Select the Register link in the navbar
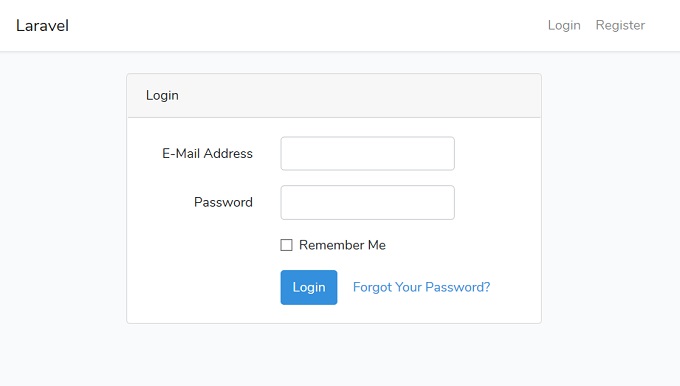This screenshot has height=386, width=680. click(x=620, y=25)
